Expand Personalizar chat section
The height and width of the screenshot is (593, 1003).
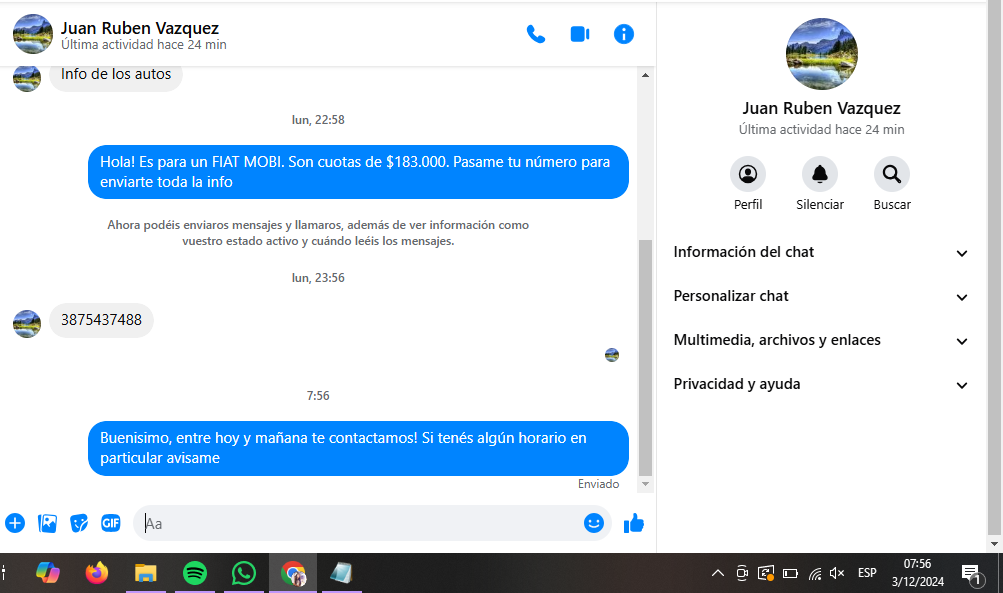(821, 297)
